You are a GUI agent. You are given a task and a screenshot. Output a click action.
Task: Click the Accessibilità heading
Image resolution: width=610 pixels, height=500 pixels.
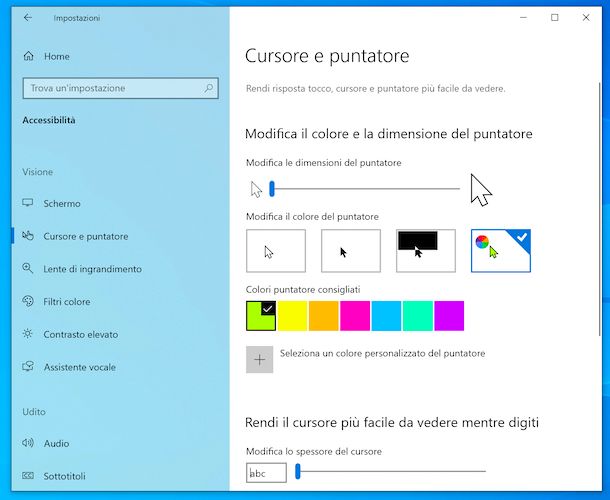[49, 120]
